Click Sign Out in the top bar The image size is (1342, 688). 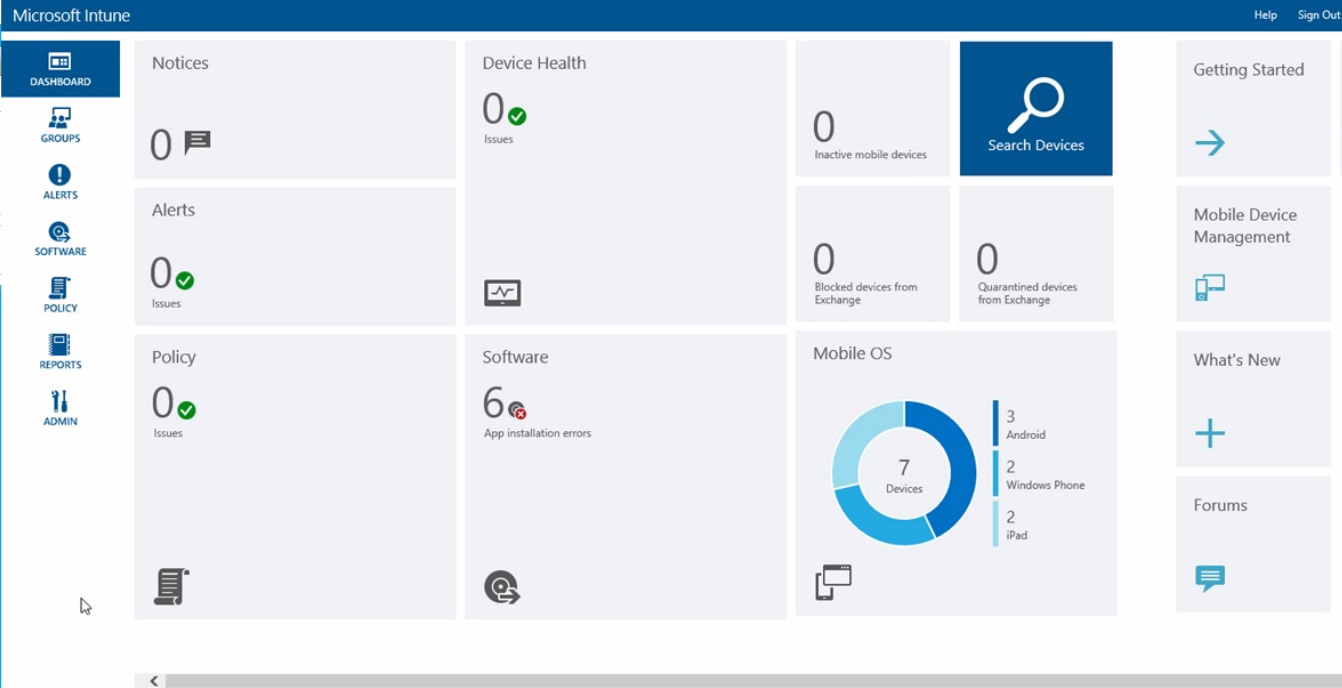click(x=1319, y=15)
